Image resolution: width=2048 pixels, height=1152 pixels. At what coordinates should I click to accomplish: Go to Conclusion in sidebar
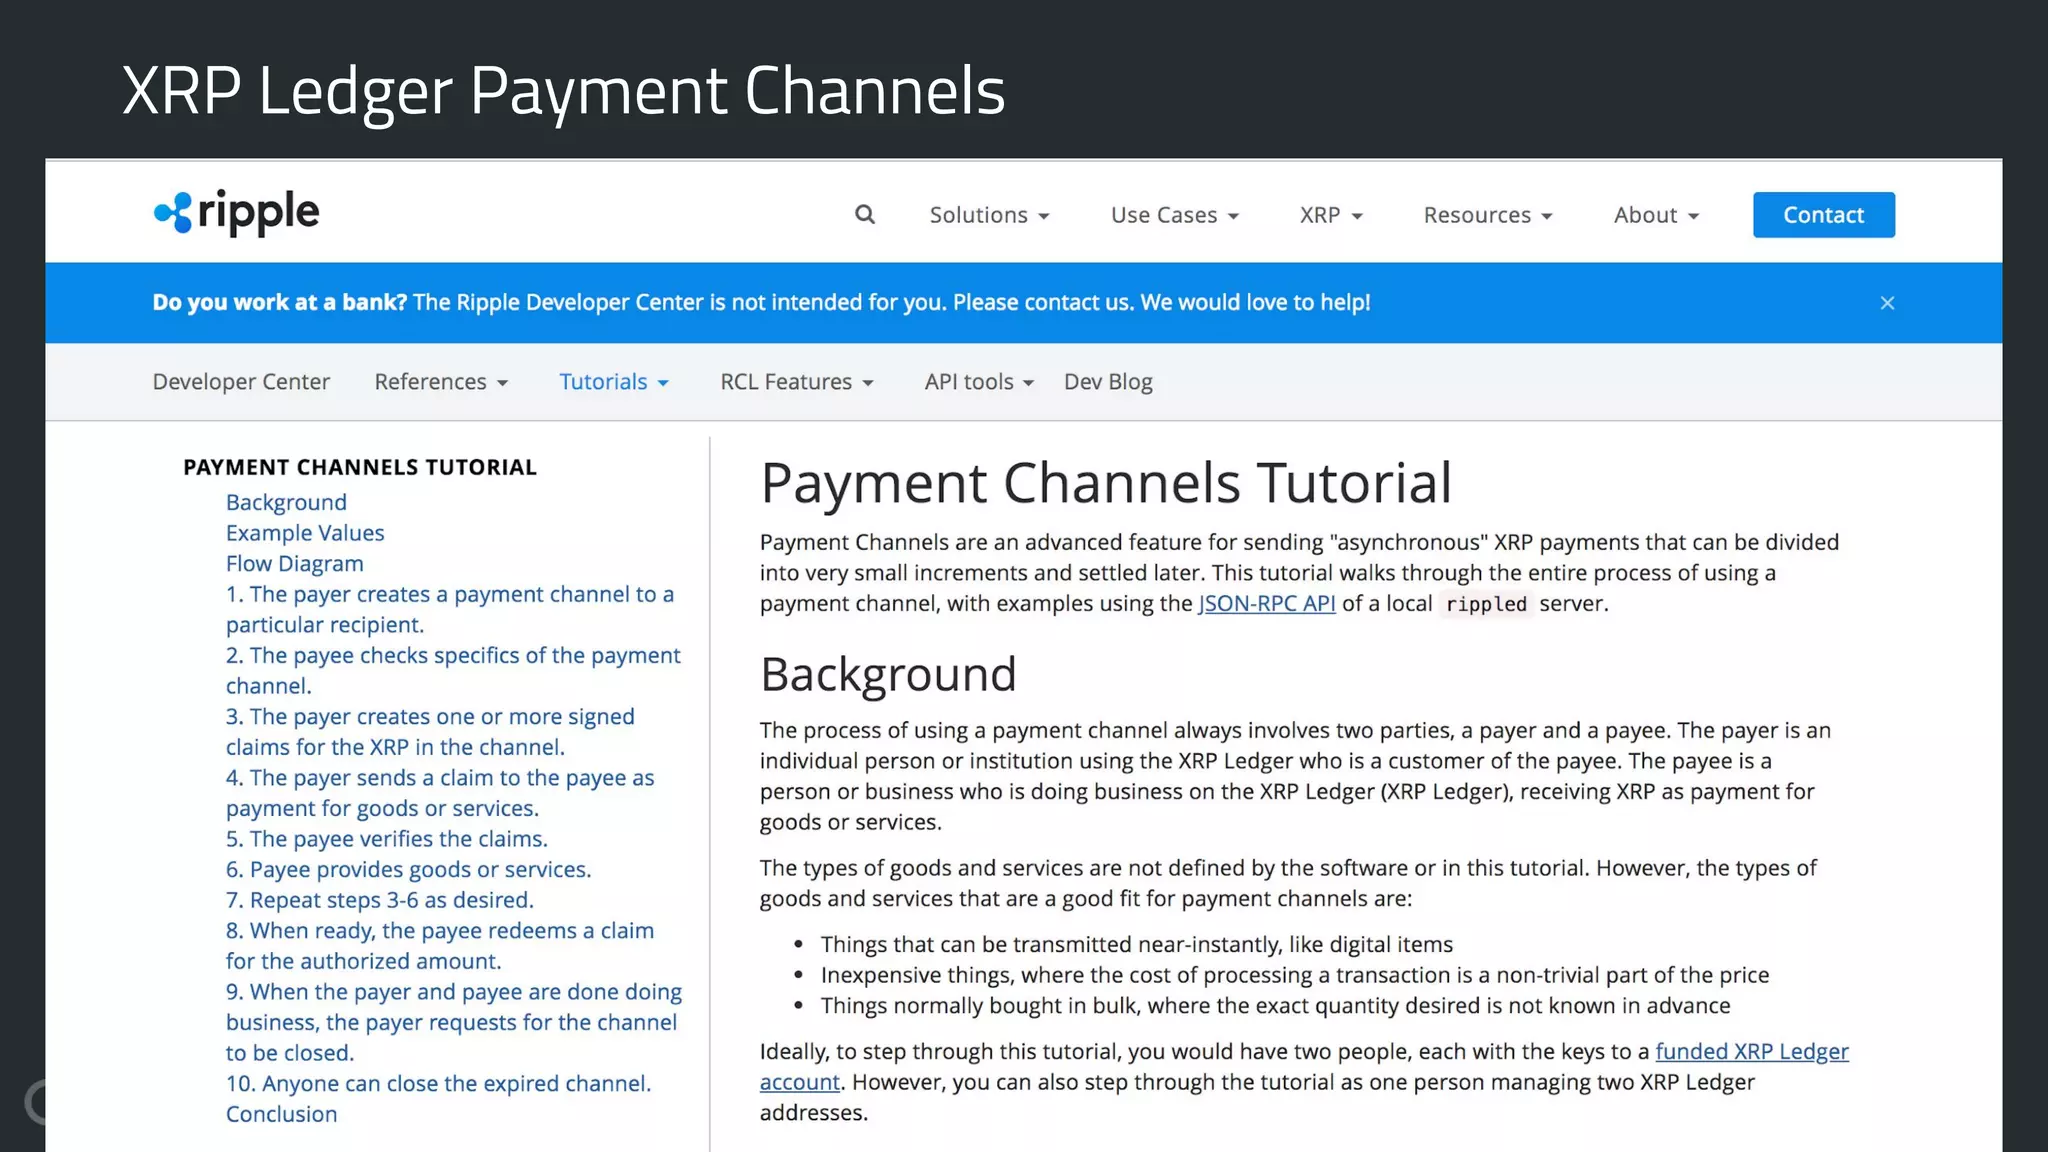[x=281, y=1114]
